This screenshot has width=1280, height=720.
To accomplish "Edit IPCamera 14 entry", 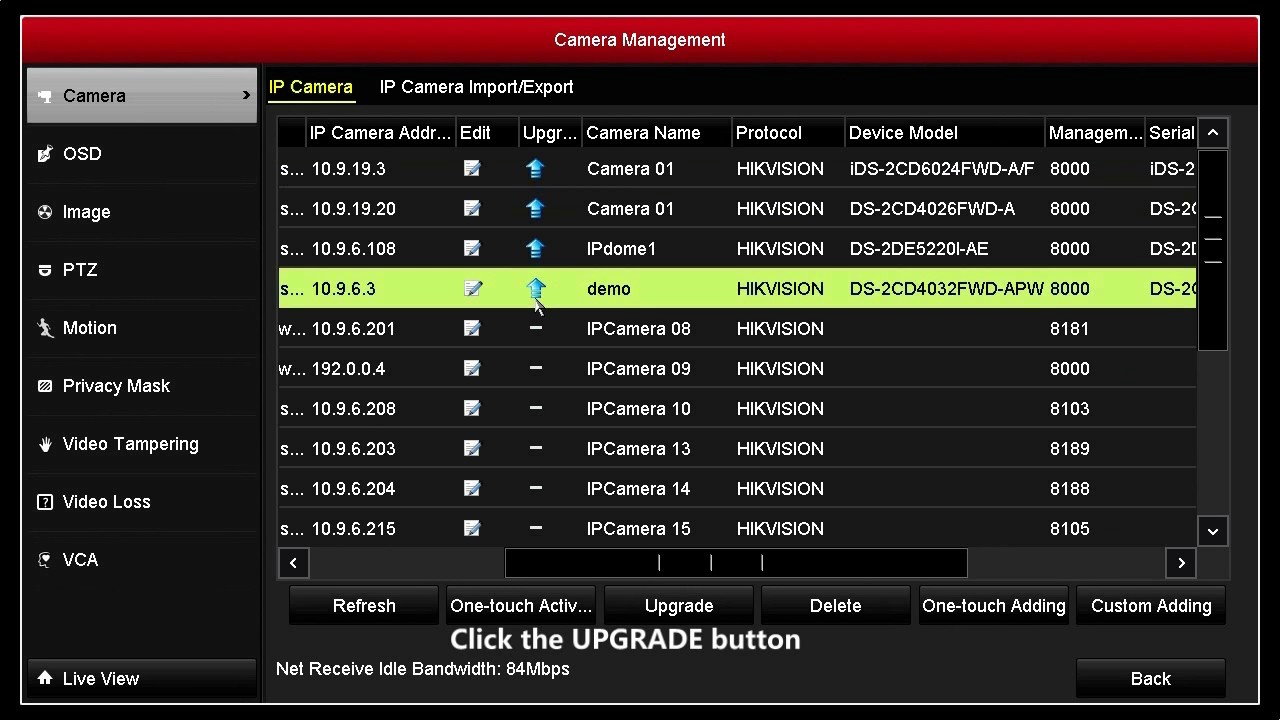I will pyautogui.click(x=472, y=489).
